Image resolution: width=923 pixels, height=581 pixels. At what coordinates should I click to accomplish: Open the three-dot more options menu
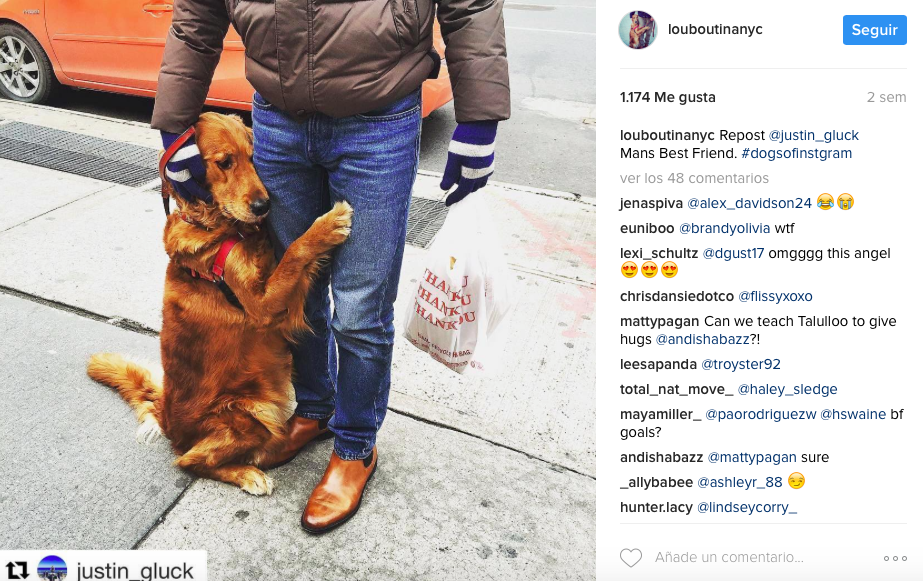point(895,558)
